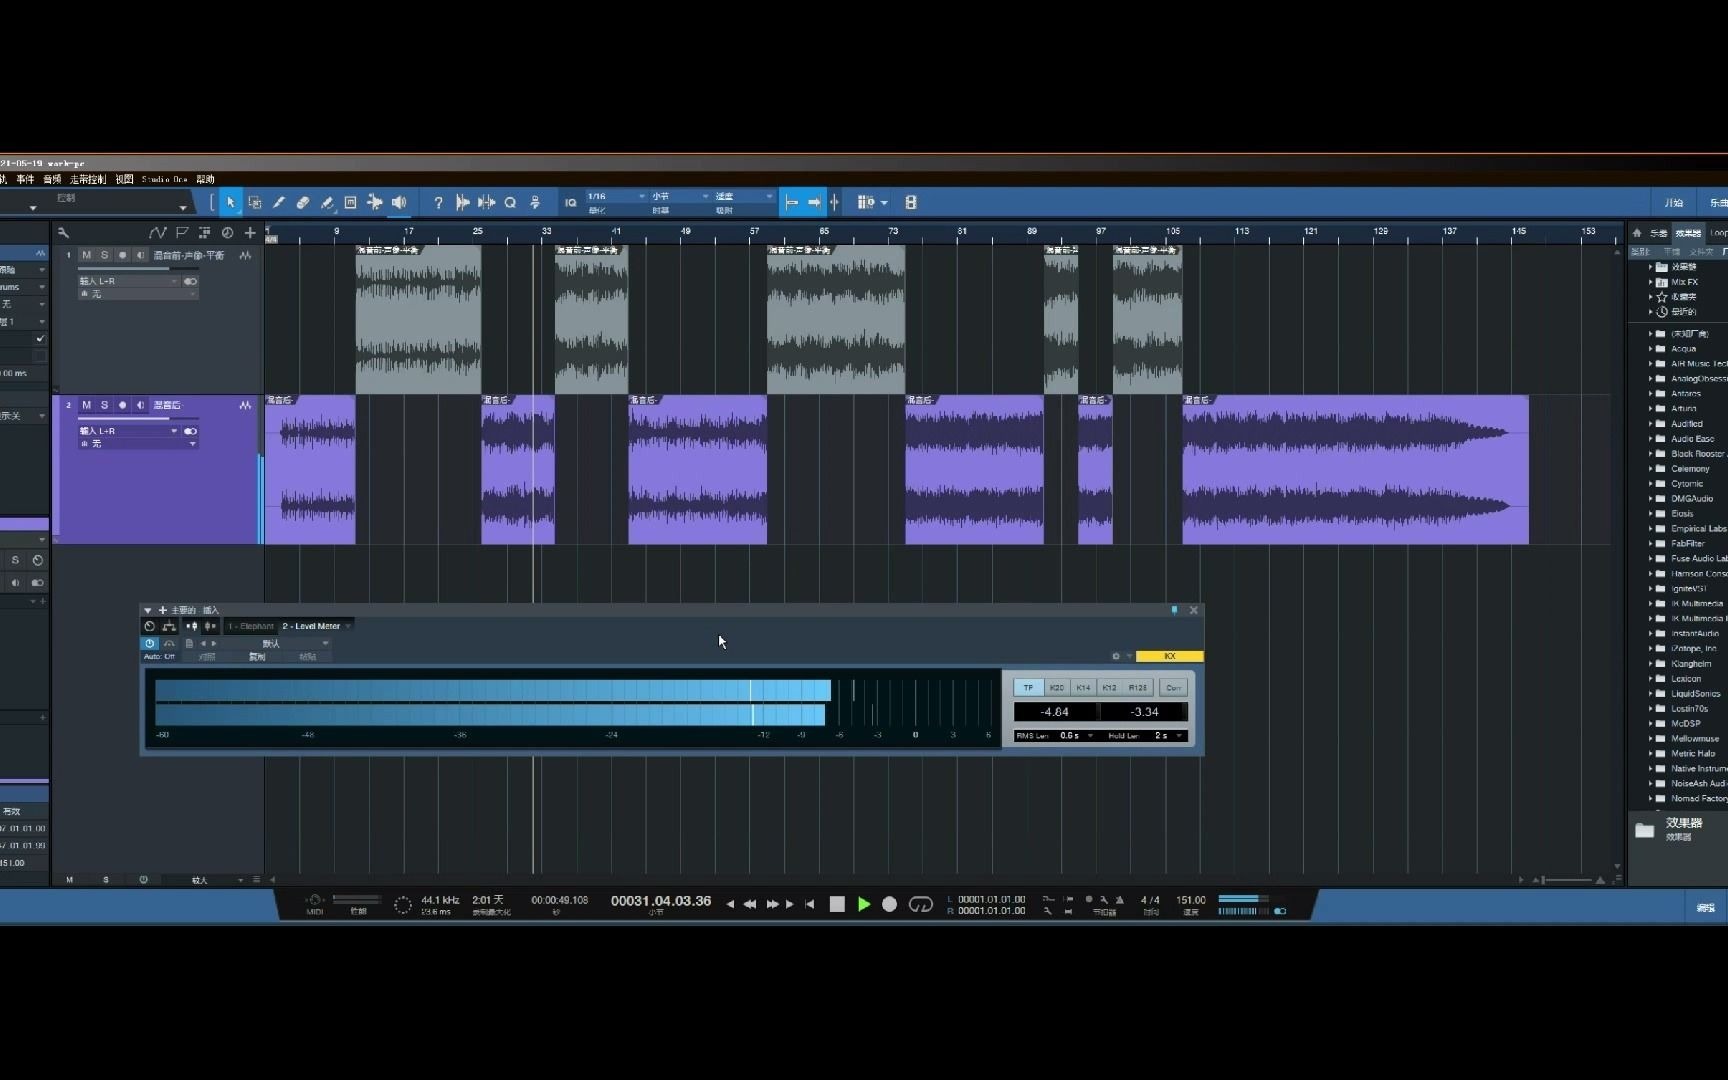Open the 视图 menu
The width and height of the screenshot is (1728, 1080).
(x=124, y=180)
